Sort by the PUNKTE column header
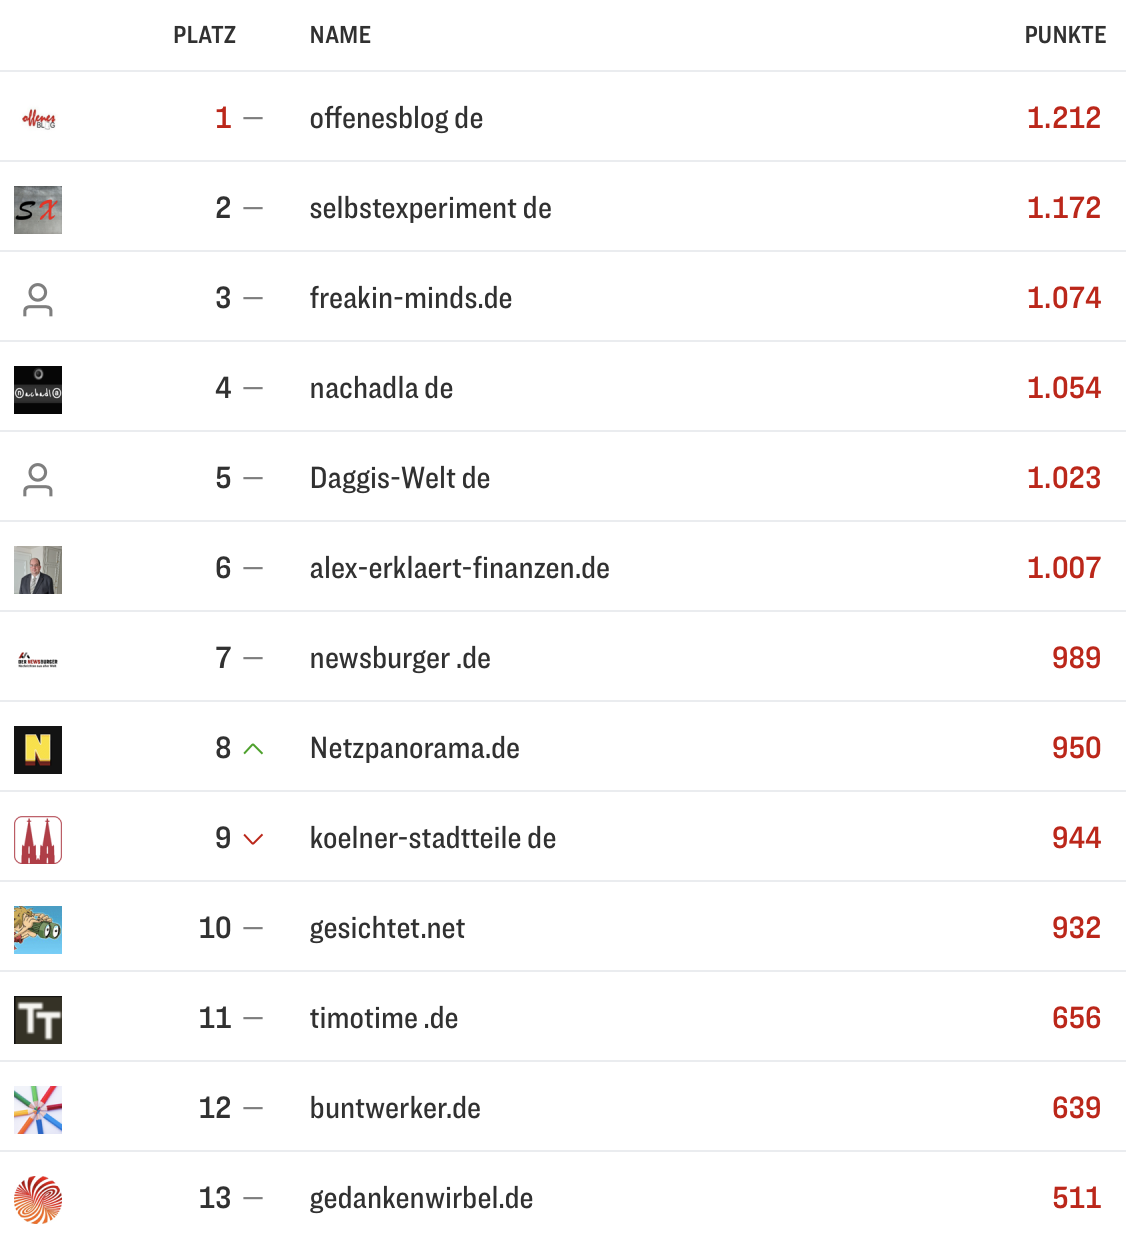 [x=1065, y=36]
